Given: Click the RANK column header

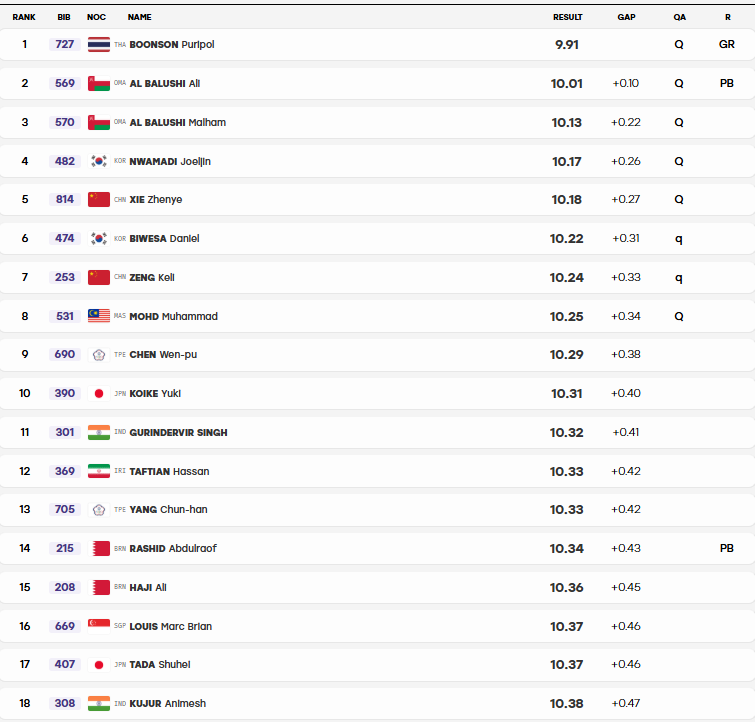Looking at the screenshot, I should (24, 17).
